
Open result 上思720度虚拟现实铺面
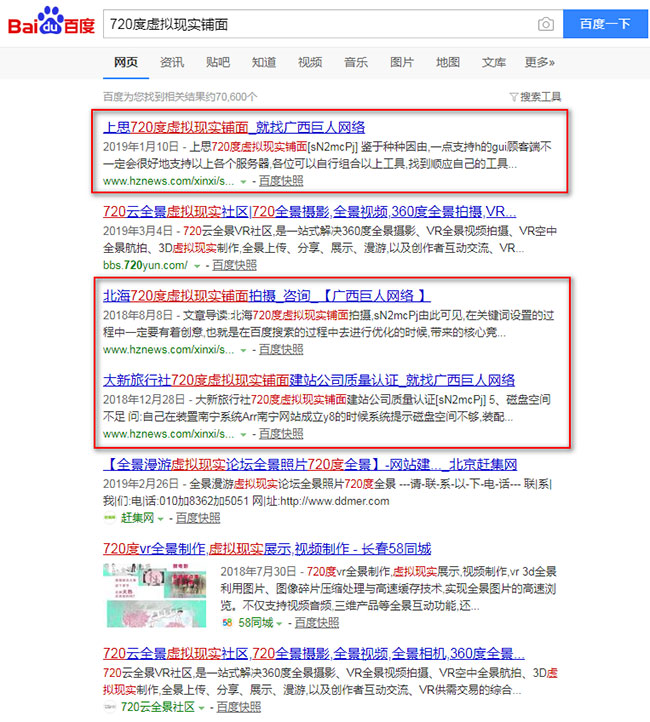[234, 127]
